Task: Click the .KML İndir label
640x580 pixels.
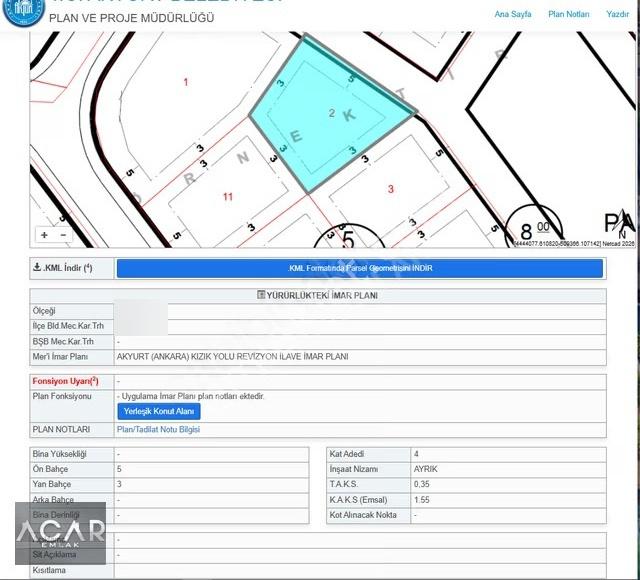Action: coord(68,268)
